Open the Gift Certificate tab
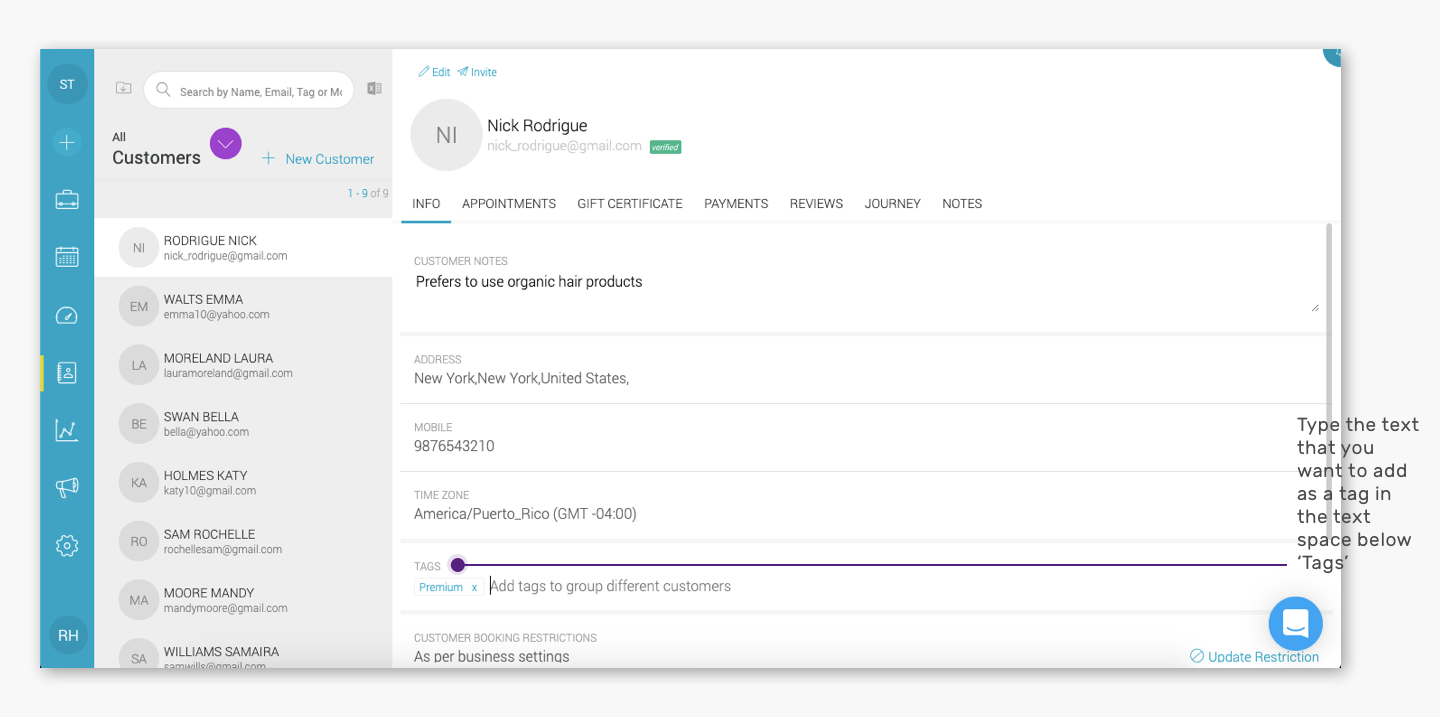1440x718 pixels. click(x=630, y=204)
